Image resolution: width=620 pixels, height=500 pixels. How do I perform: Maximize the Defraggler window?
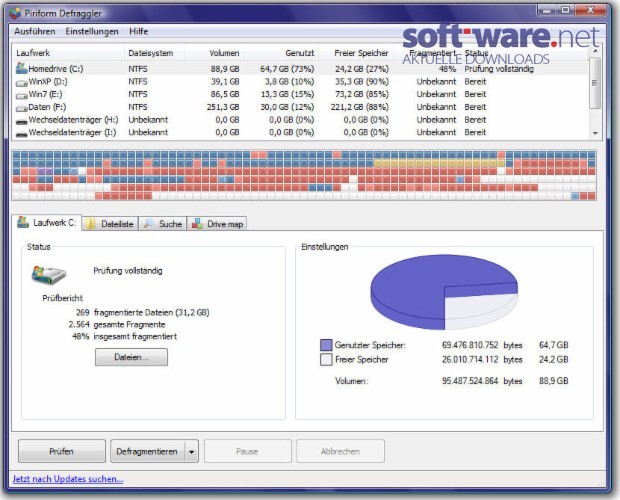click(566, 10)
